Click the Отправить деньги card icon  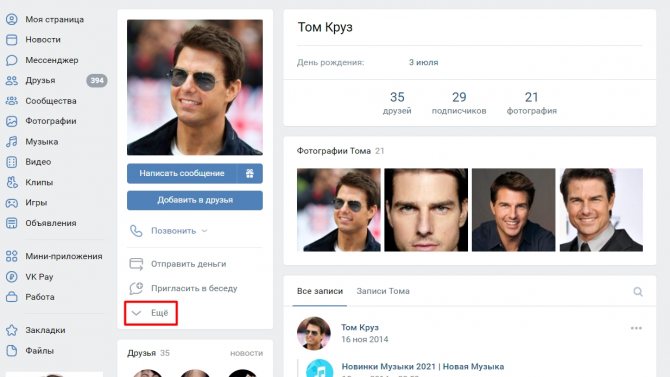(x=136, y=264)
